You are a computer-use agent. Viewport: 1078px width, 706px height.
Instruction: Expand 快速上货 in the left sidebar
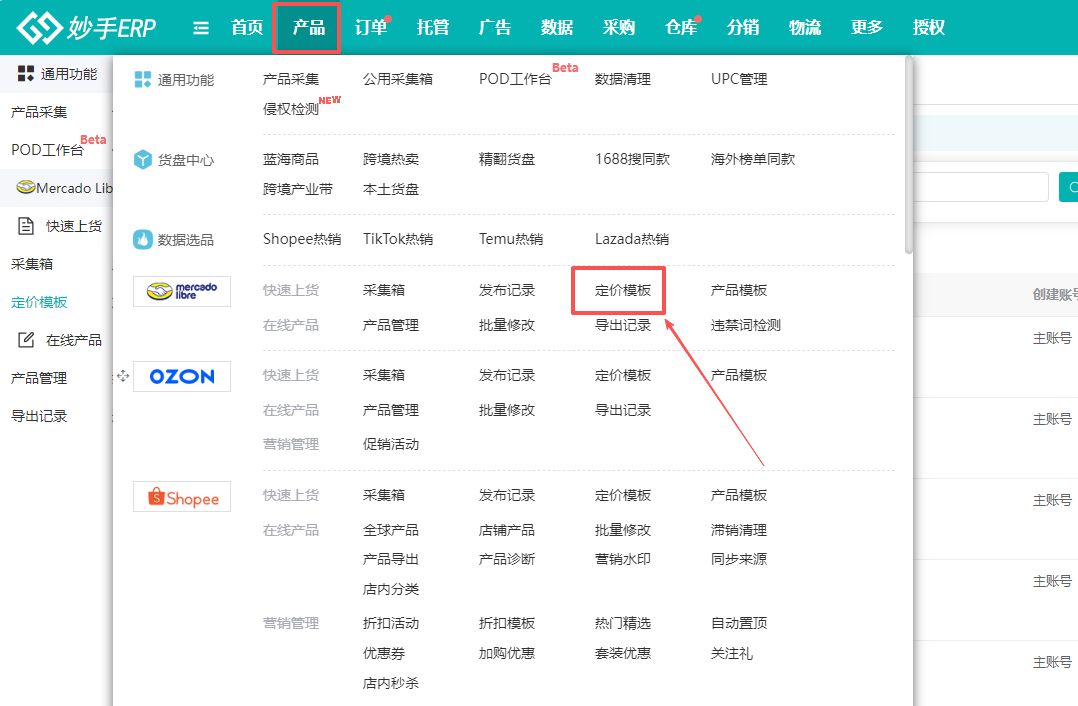pos(73,226)
